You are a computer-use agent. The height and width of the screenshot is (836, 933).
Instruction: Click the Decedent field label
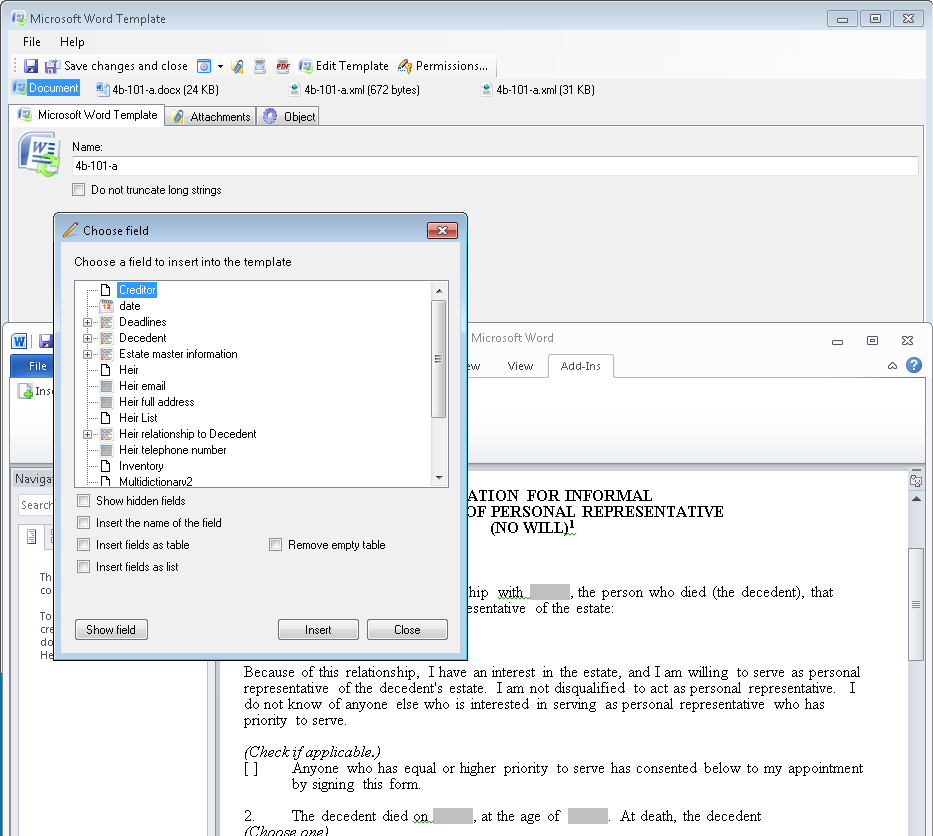click(x=143, y=338)
